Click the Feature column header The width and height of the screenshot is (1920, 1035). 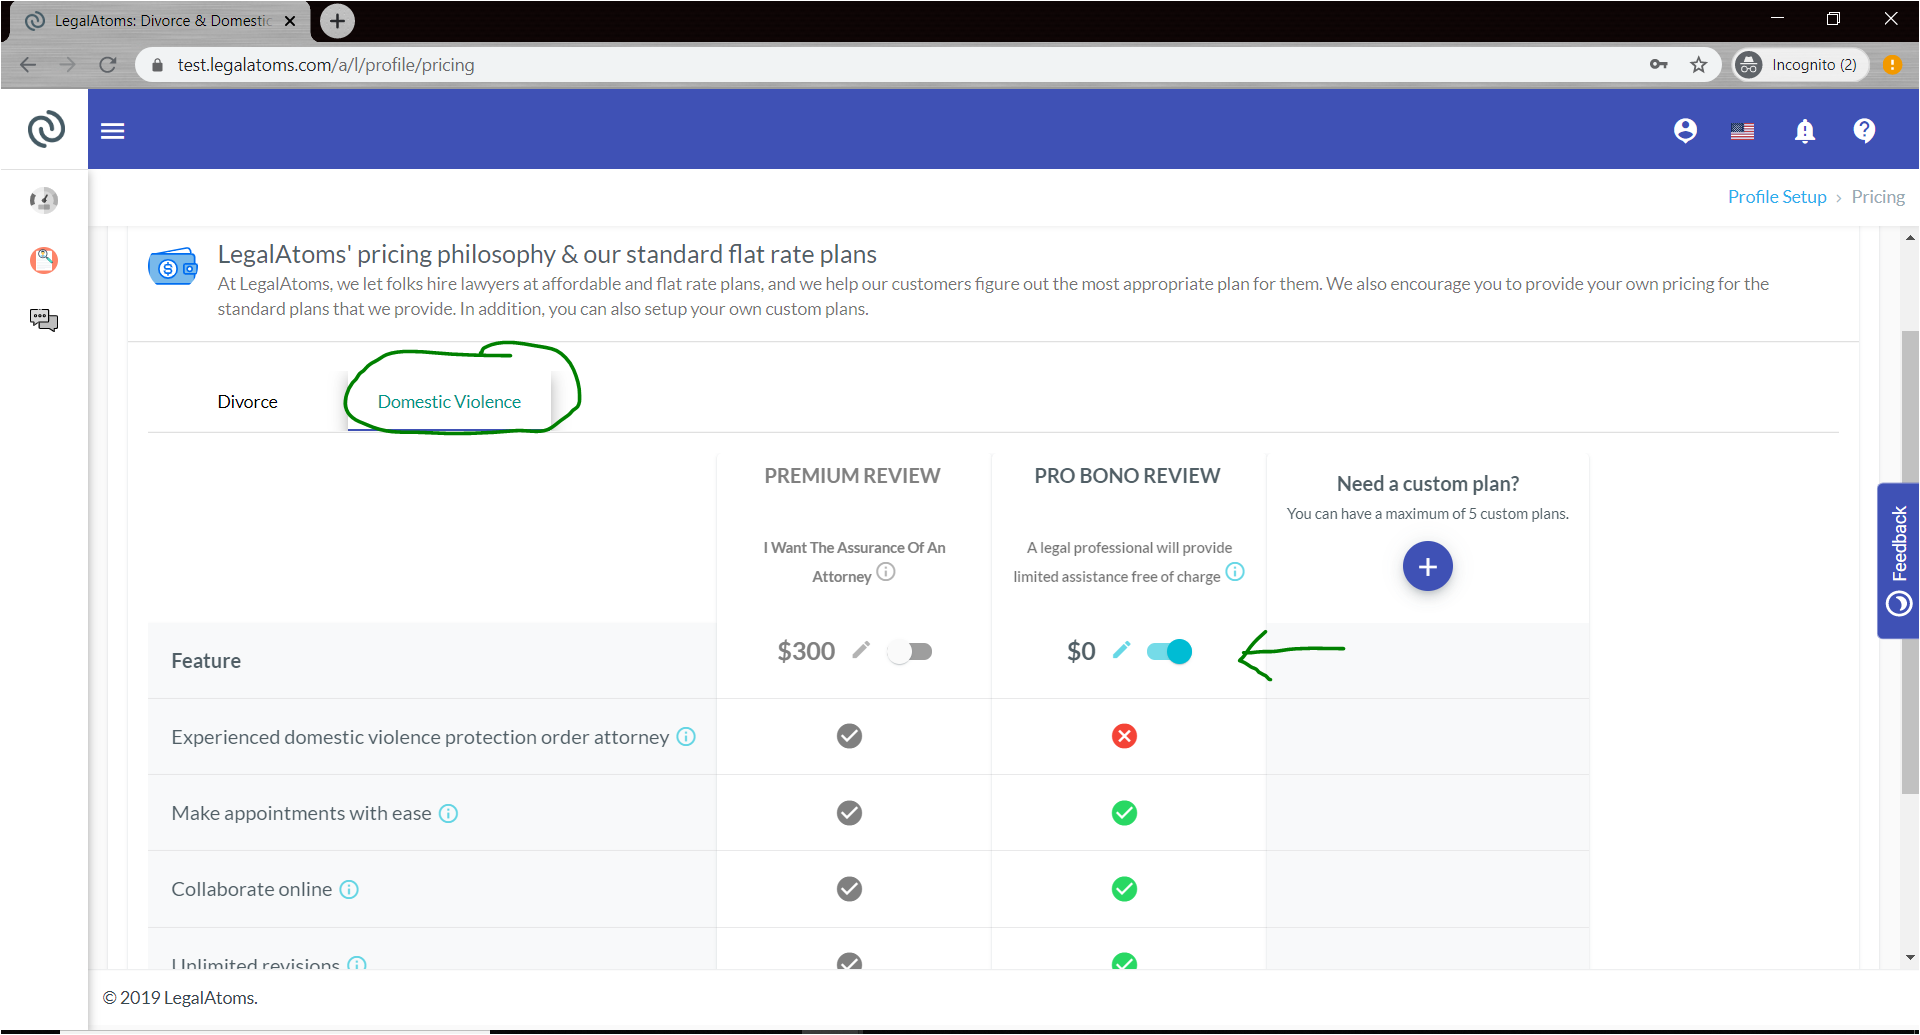[x=206, y=661]
